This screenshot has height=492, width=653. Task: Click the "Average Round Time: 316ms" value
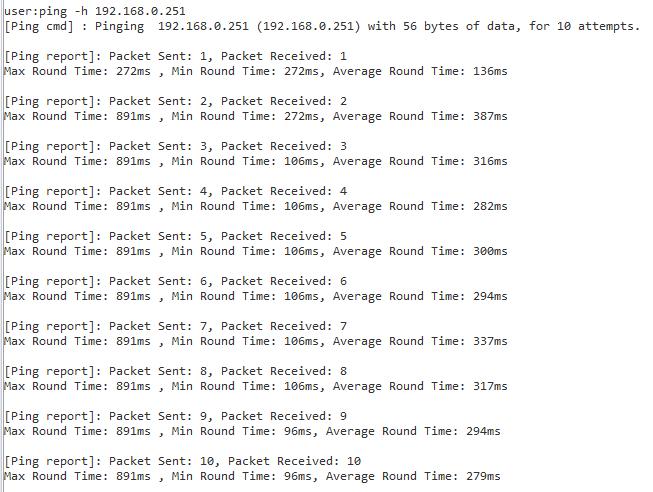pyautogui.click(x=420, y=161)
